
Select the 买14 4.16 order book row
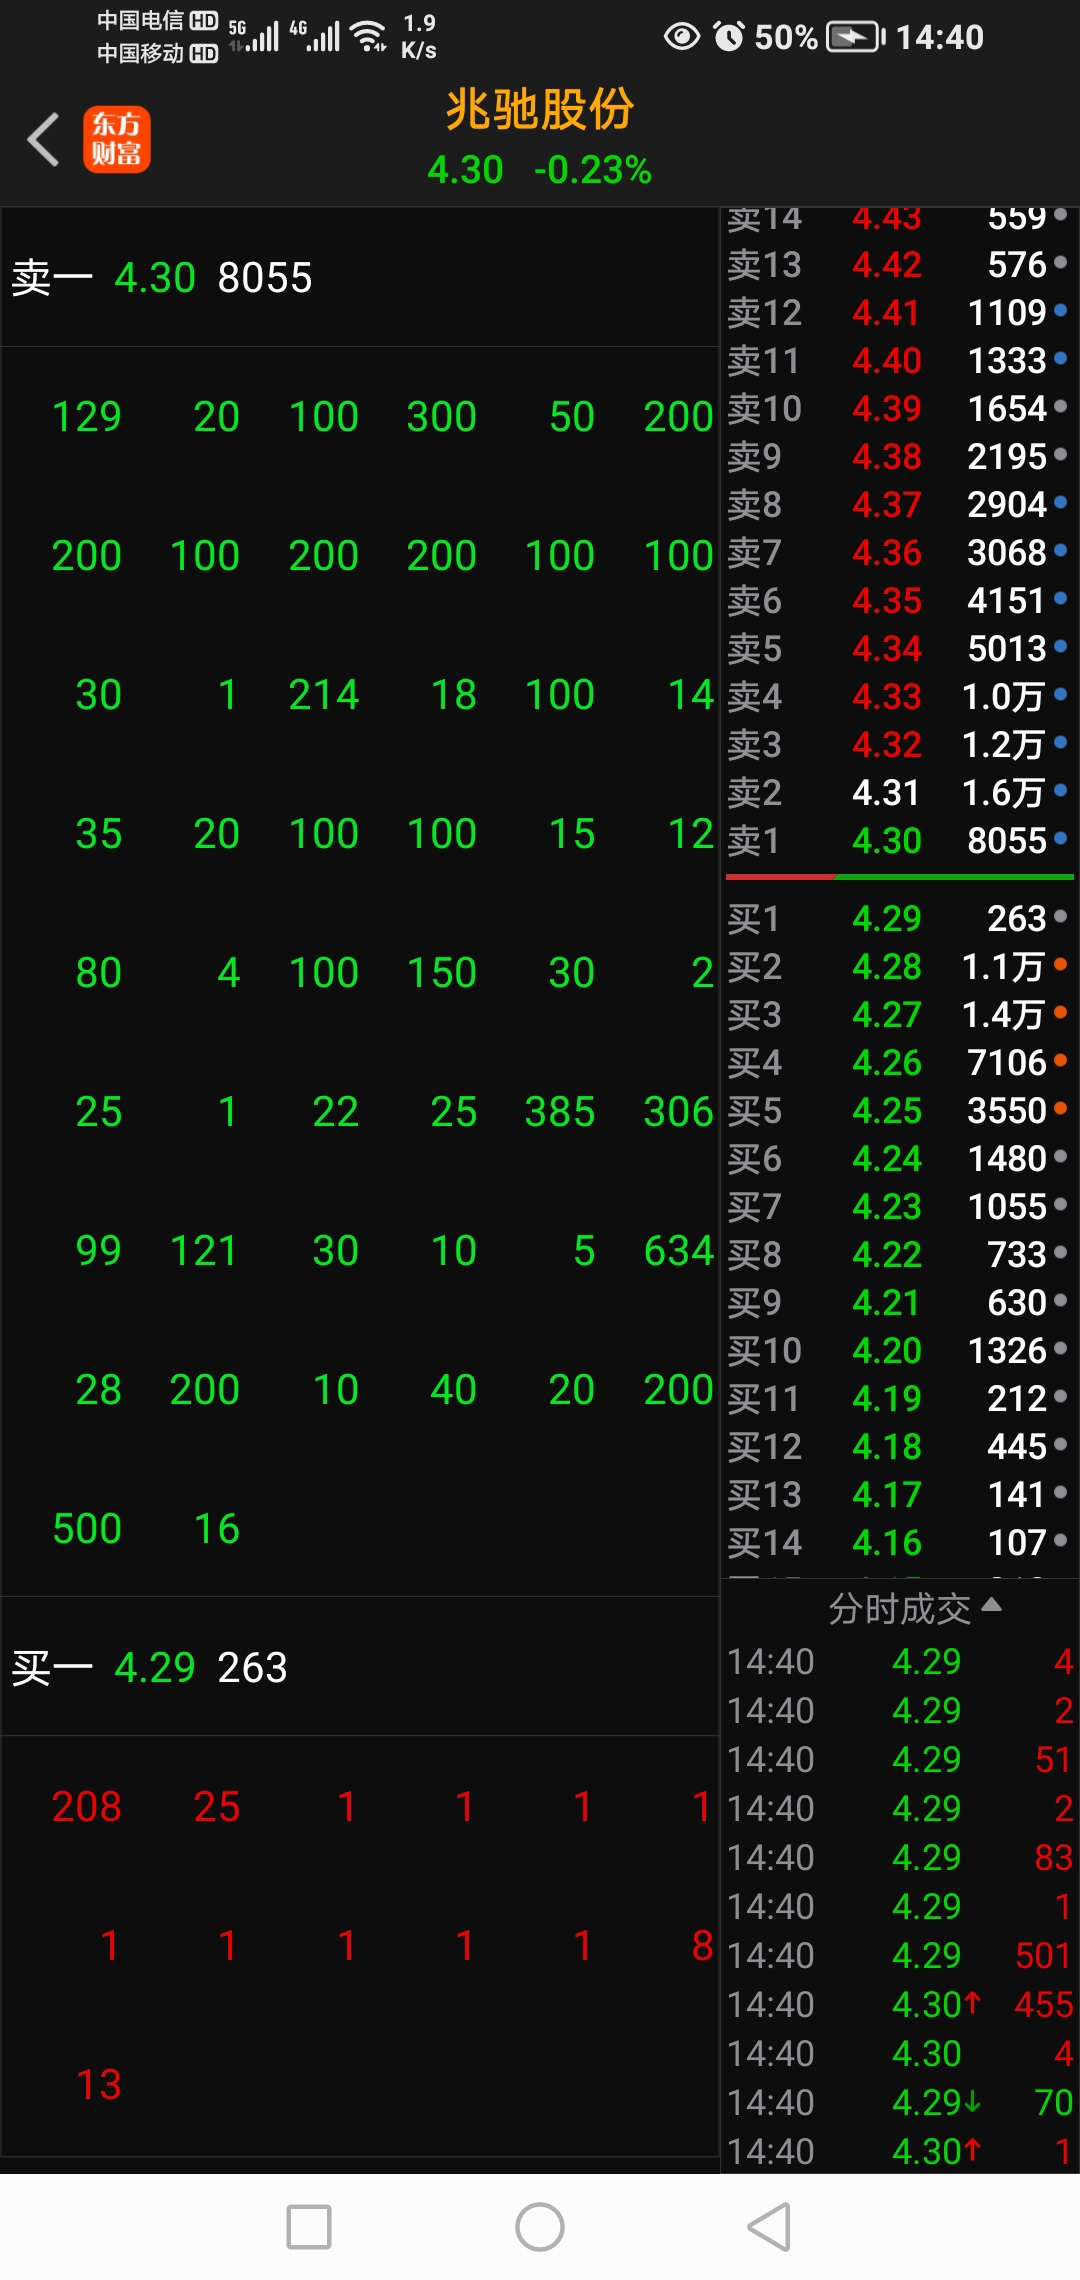(899, 1542)
